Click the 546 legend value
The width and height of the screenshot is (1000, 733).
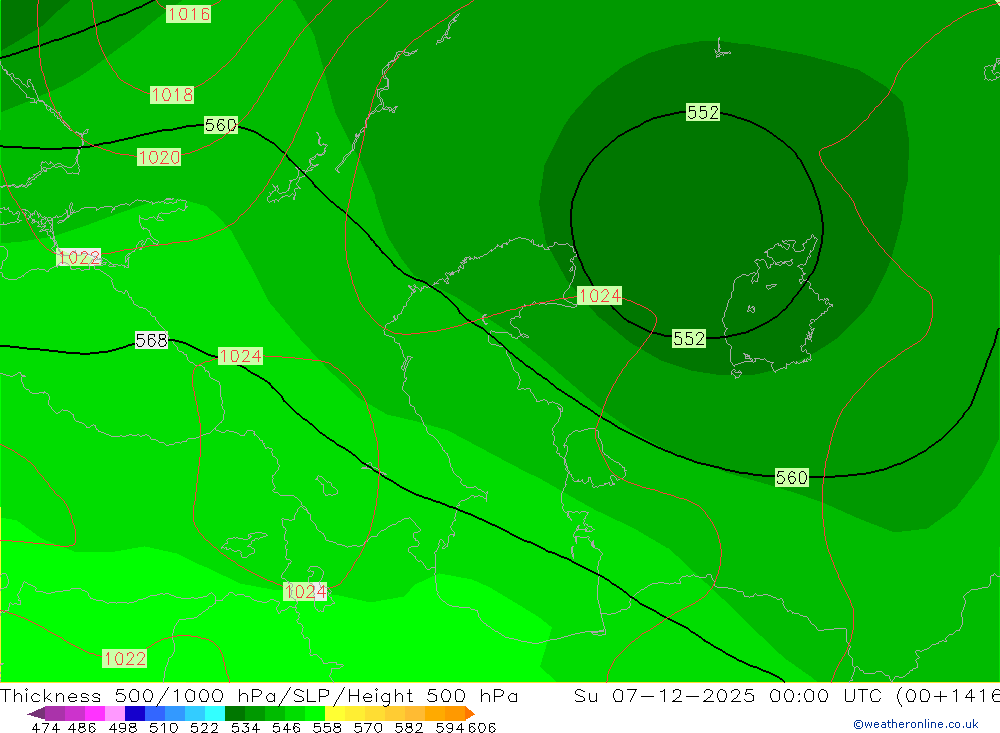pyautogui.click(x=286, y=727)
